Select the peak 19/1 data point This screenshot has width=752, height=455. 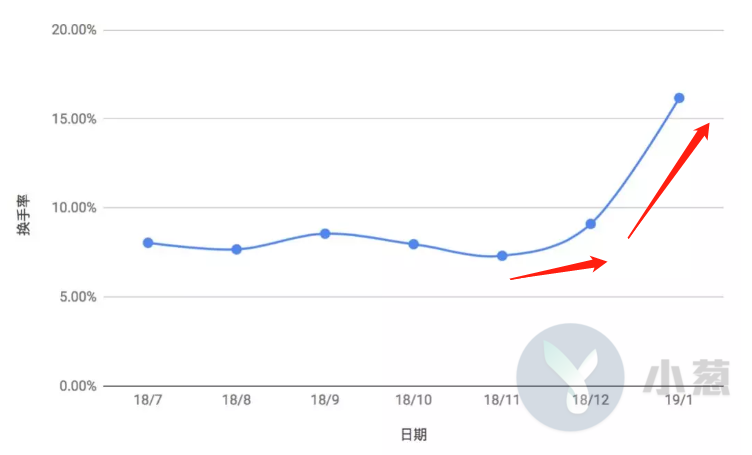click(x=679, y=98)
